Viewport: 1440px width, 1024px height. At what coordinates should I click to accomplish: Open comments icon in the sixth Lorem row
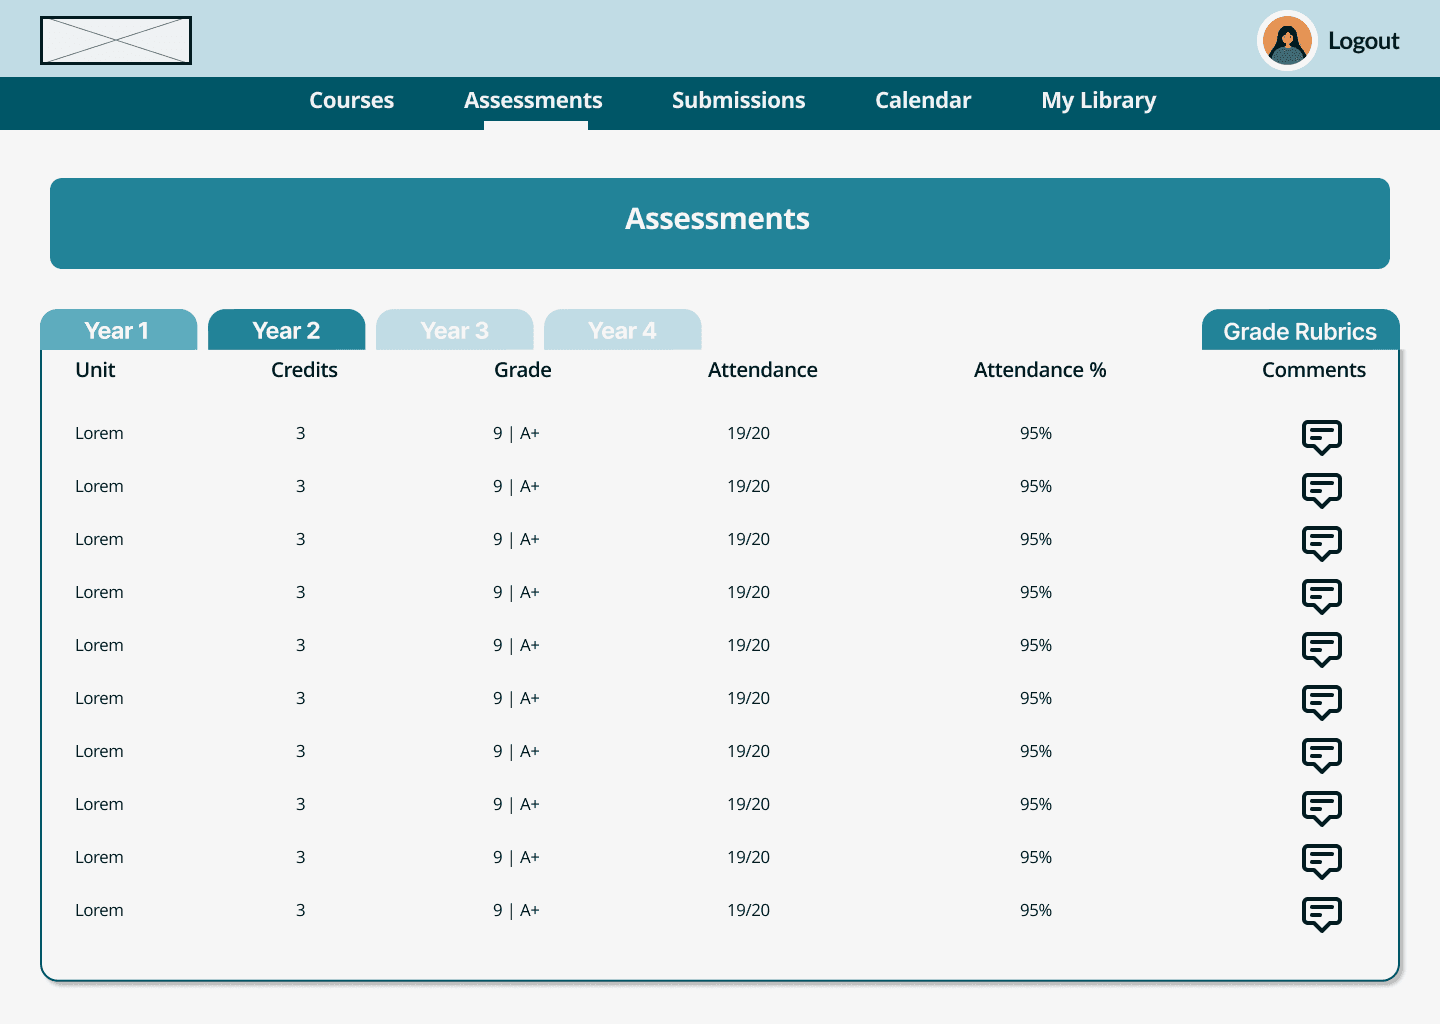coord(1321,702)
